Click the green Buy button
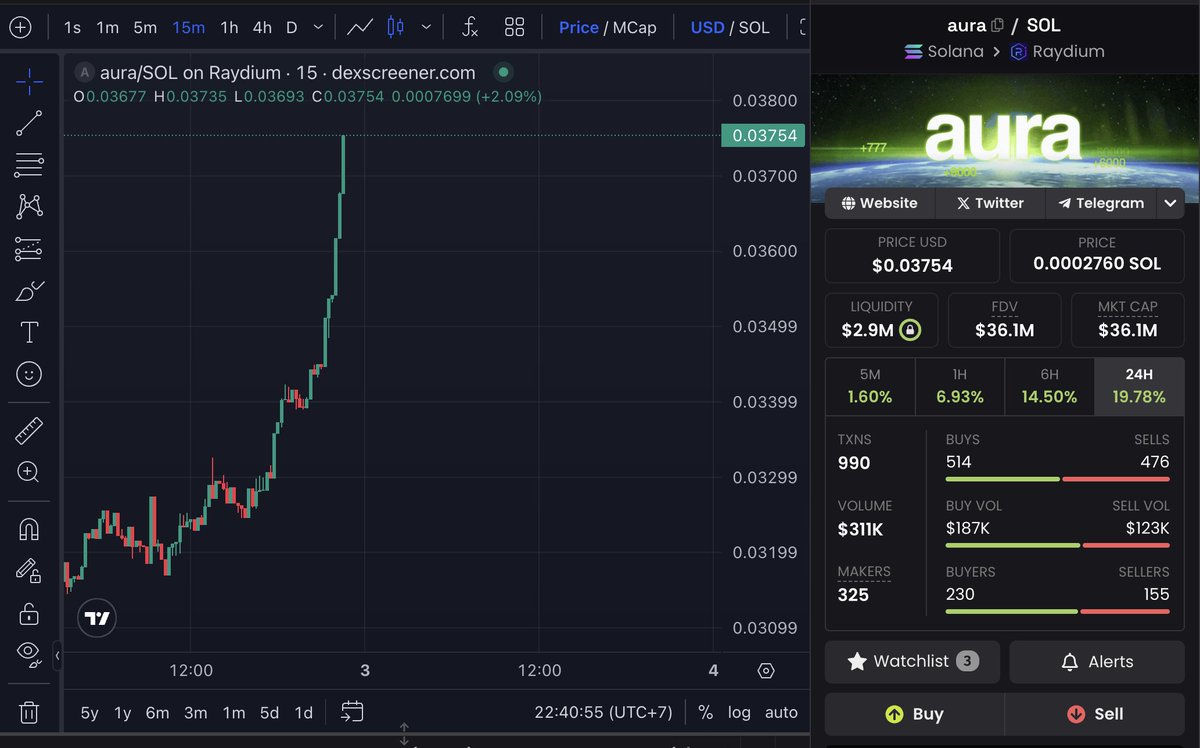The image size is (1200, 748). click(x=913, y=714)
